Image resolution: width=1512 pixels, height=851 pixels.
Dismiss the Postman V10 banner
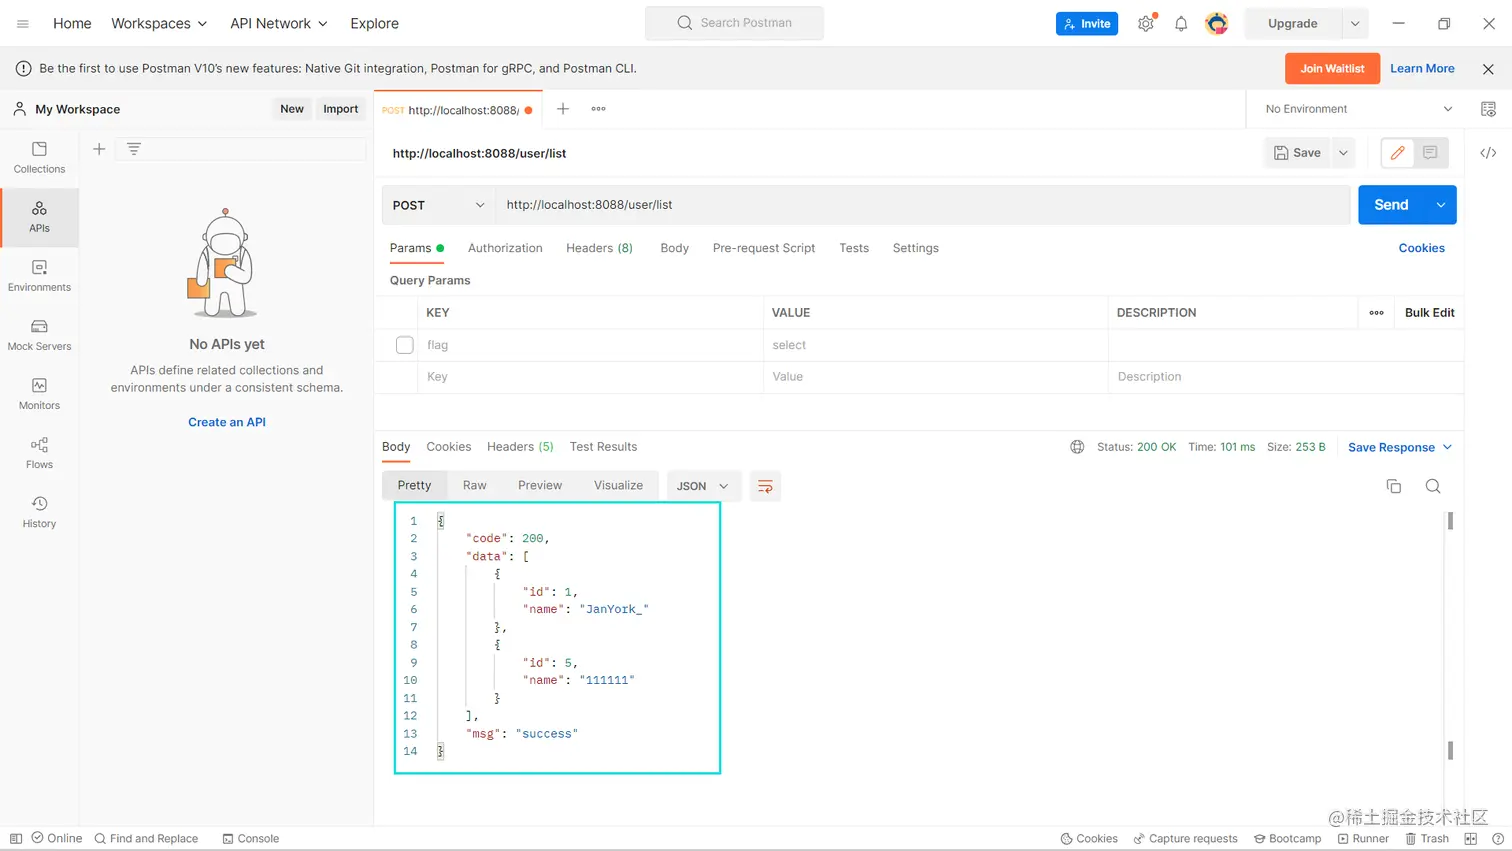tap(1488, 69)
